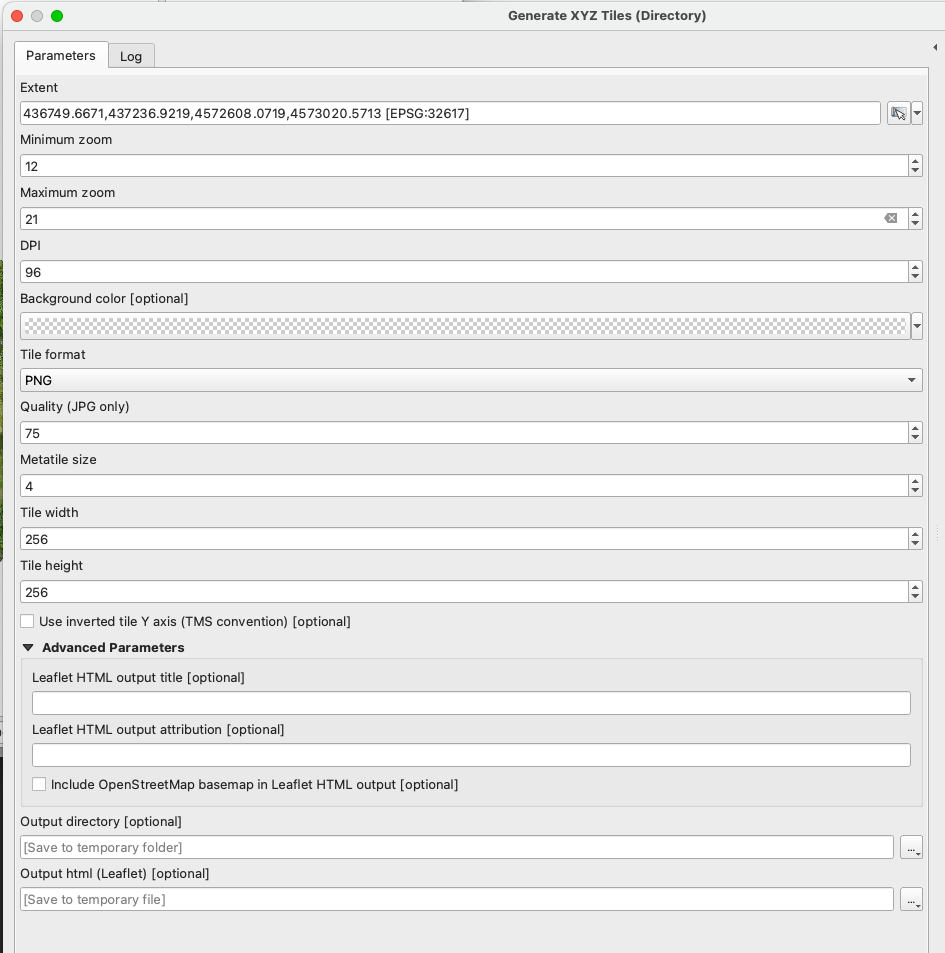Clear the Maximum zoom value
945x953 pixels.
pos(891,218)
